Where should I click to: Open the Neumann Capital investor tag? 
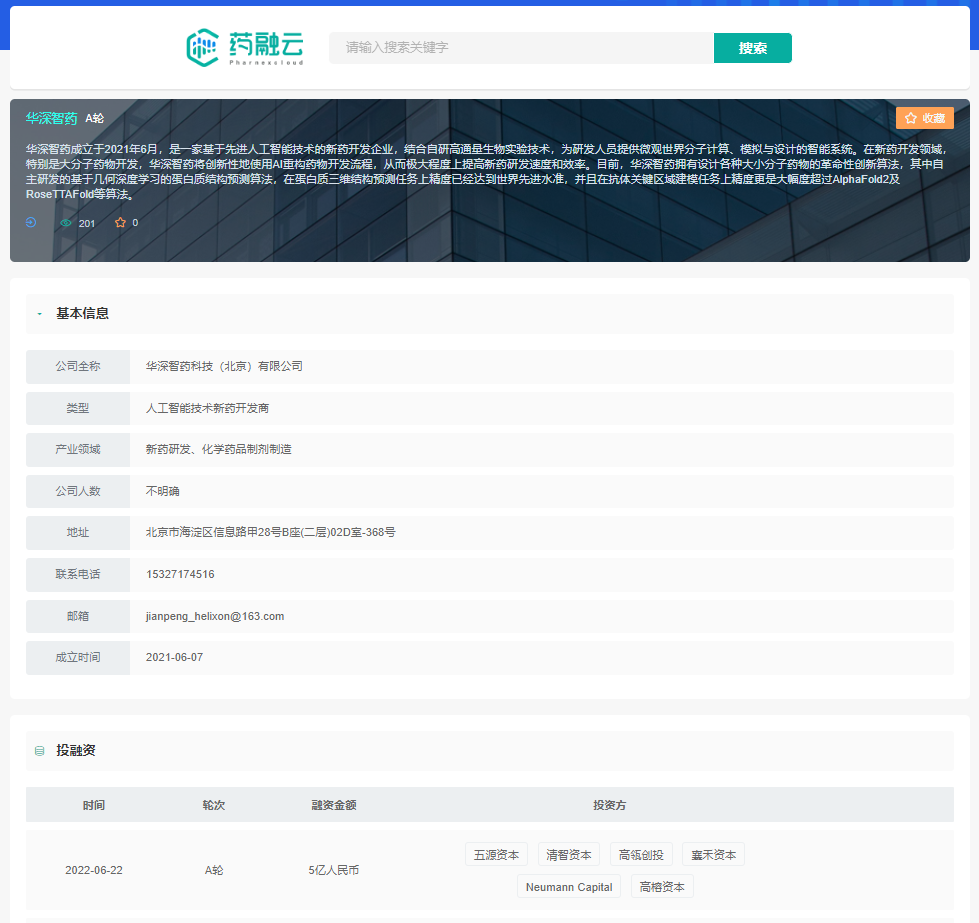click(569, 887)
